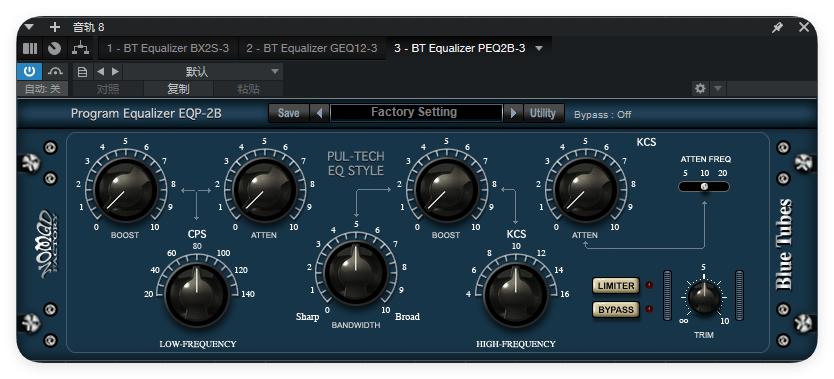Image resolution: width=834 pixels, height=379 pixels.
Task: Select previous plugin preset left arrow
Action: point(319,113)
